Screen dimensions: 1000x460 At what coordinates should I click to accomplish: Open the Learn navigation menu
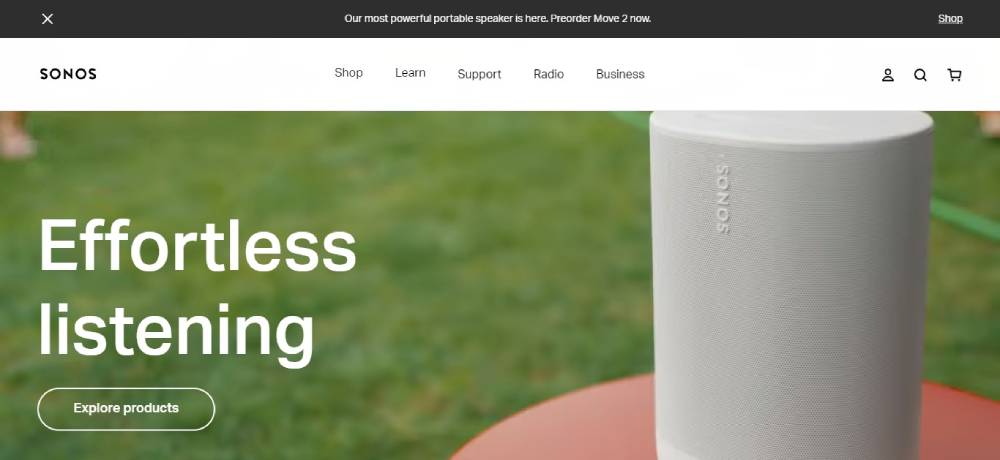click(x=410, y=73)
